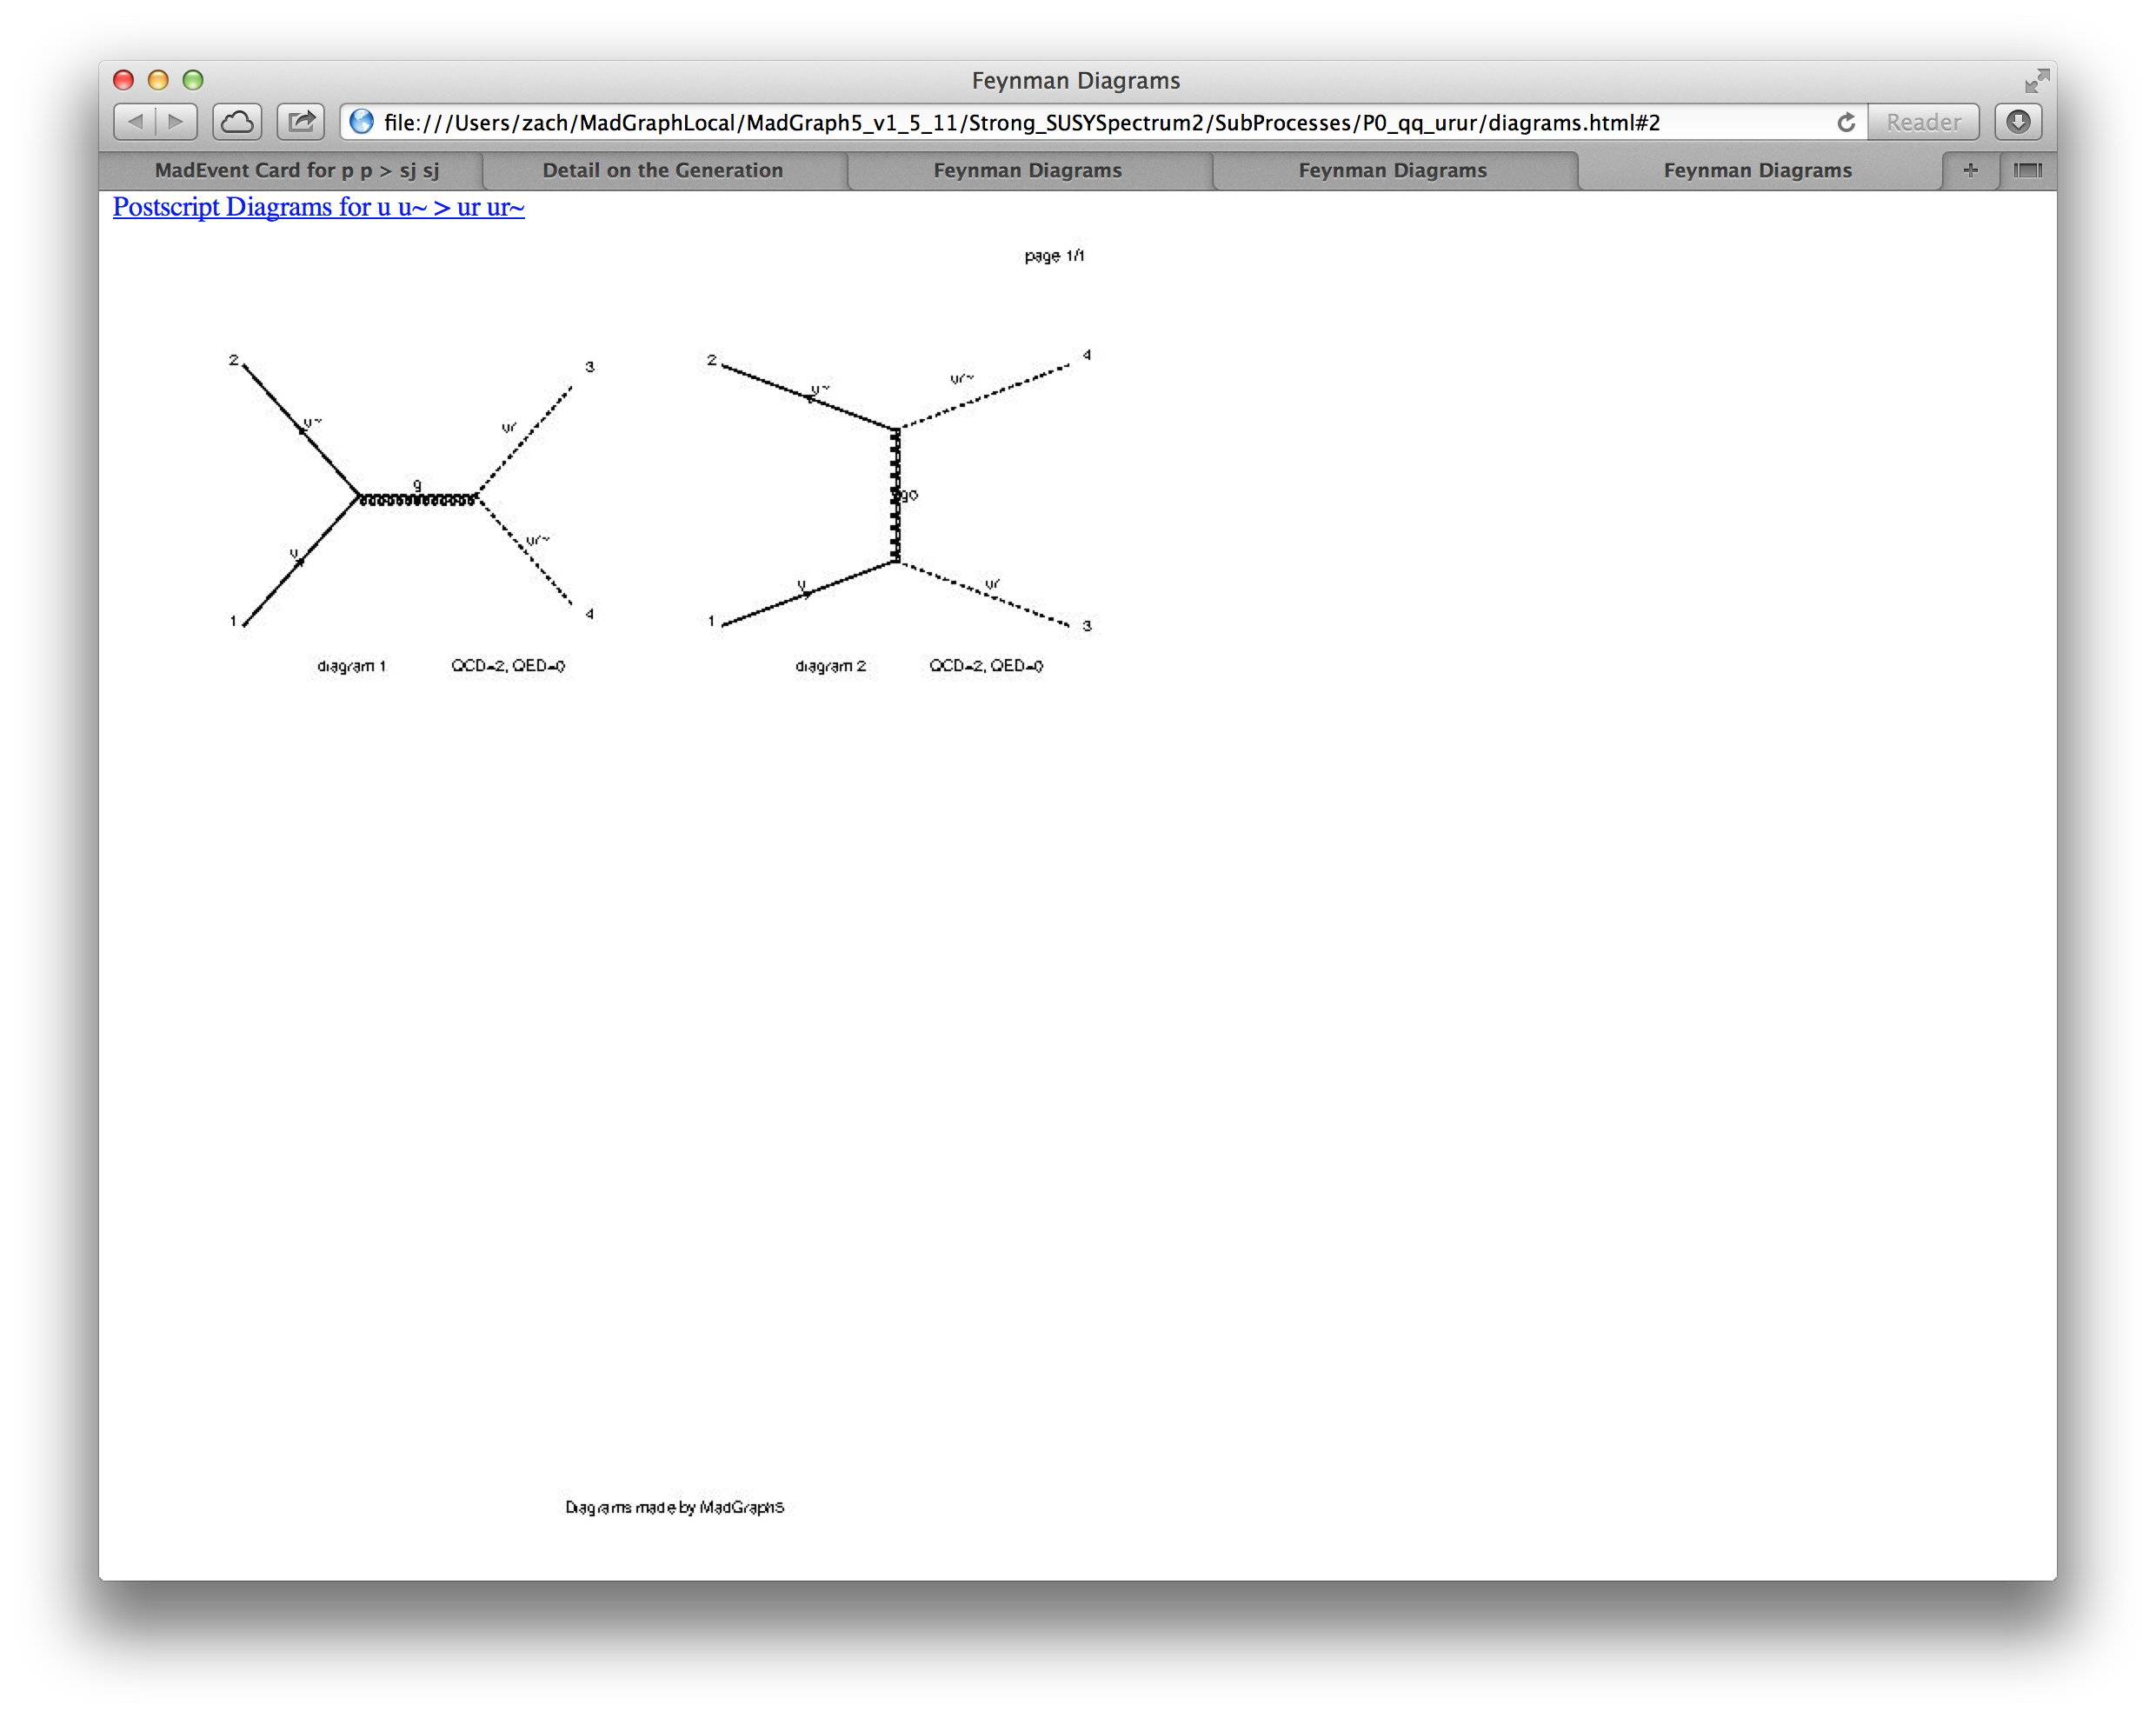Image resolution: width=2156 pixels, height=1718 pixels.
Task: Show the Downloads list
Action: coord(2017,122)
